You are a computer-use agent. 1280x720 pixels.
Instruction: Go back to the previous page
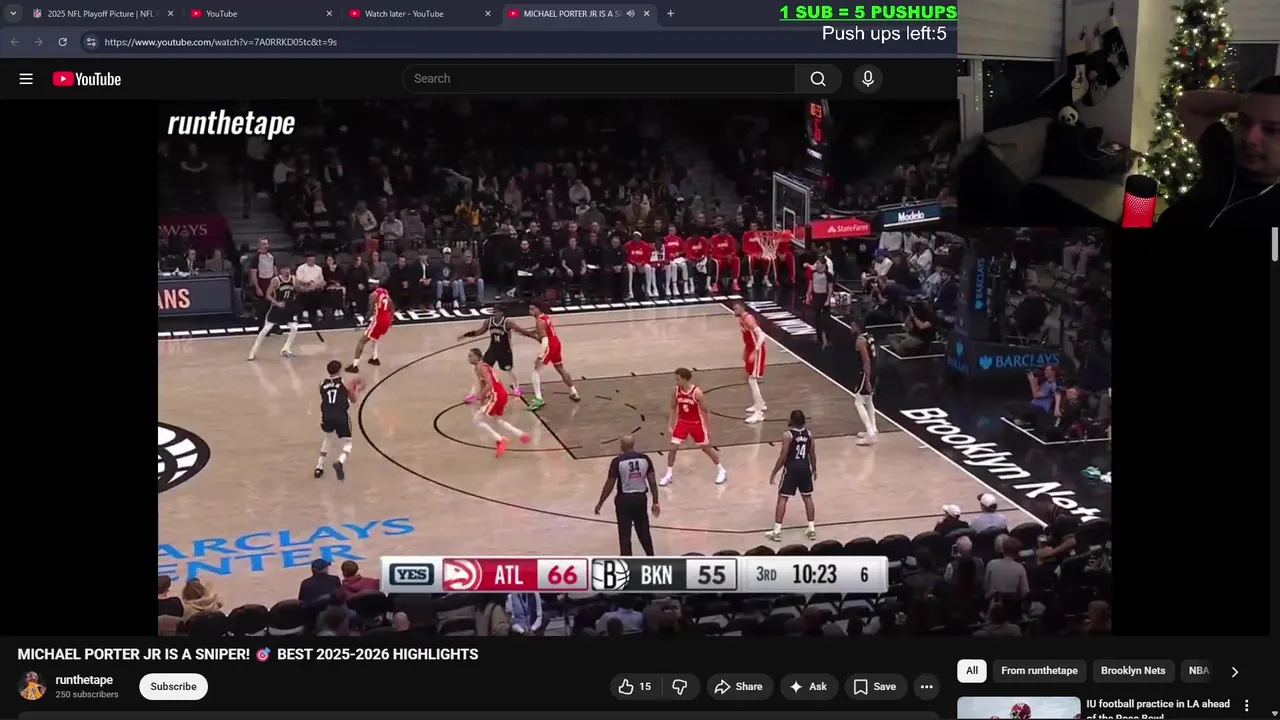point(15,42)
